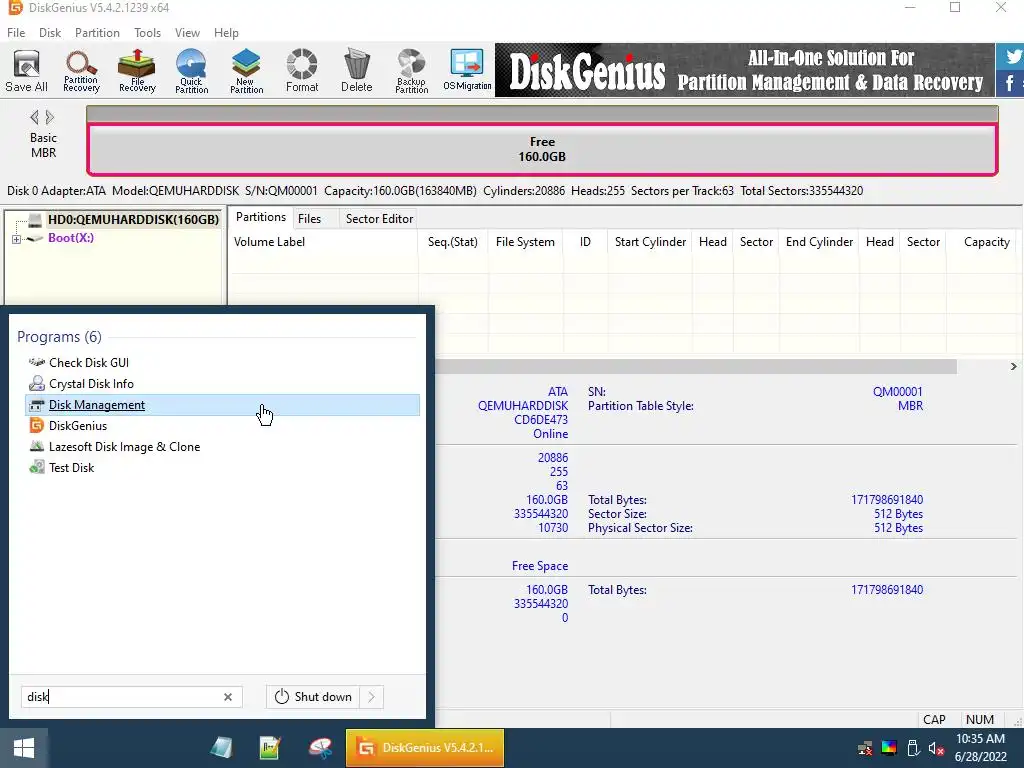Click the End Cylinder column header
Viewport: 1024px width, 768px height.
(x=819, y=242)
